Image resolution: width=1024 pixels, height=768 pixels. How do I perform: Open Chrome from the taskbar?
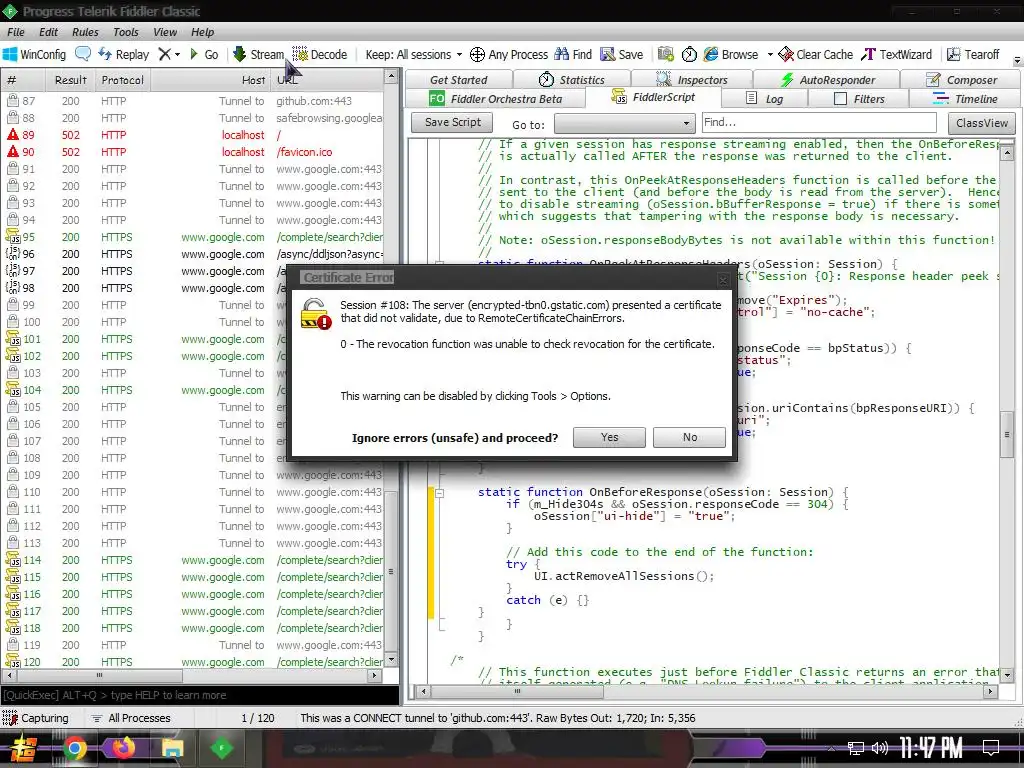pos(74,748)
